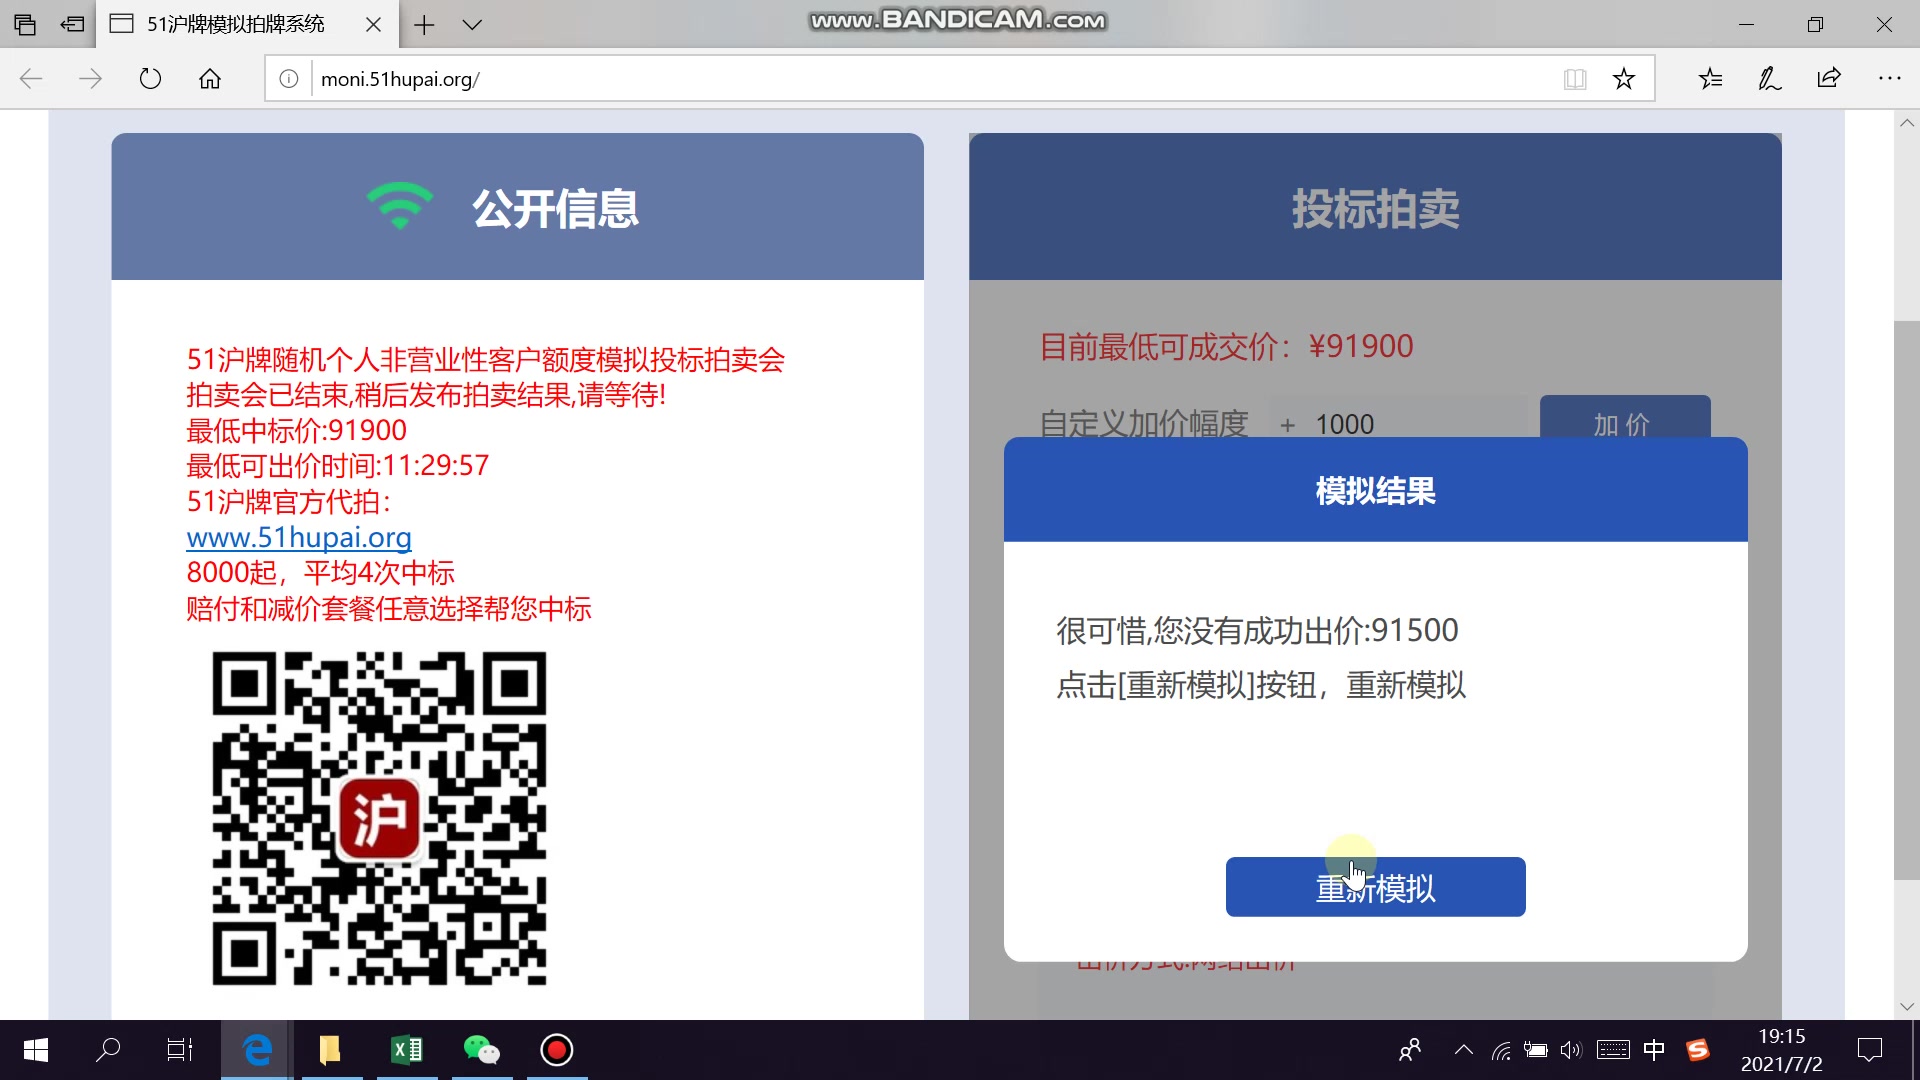Open volume control icon
Viewport: 1920px width, 1080px height.
coord(1572,1050)
